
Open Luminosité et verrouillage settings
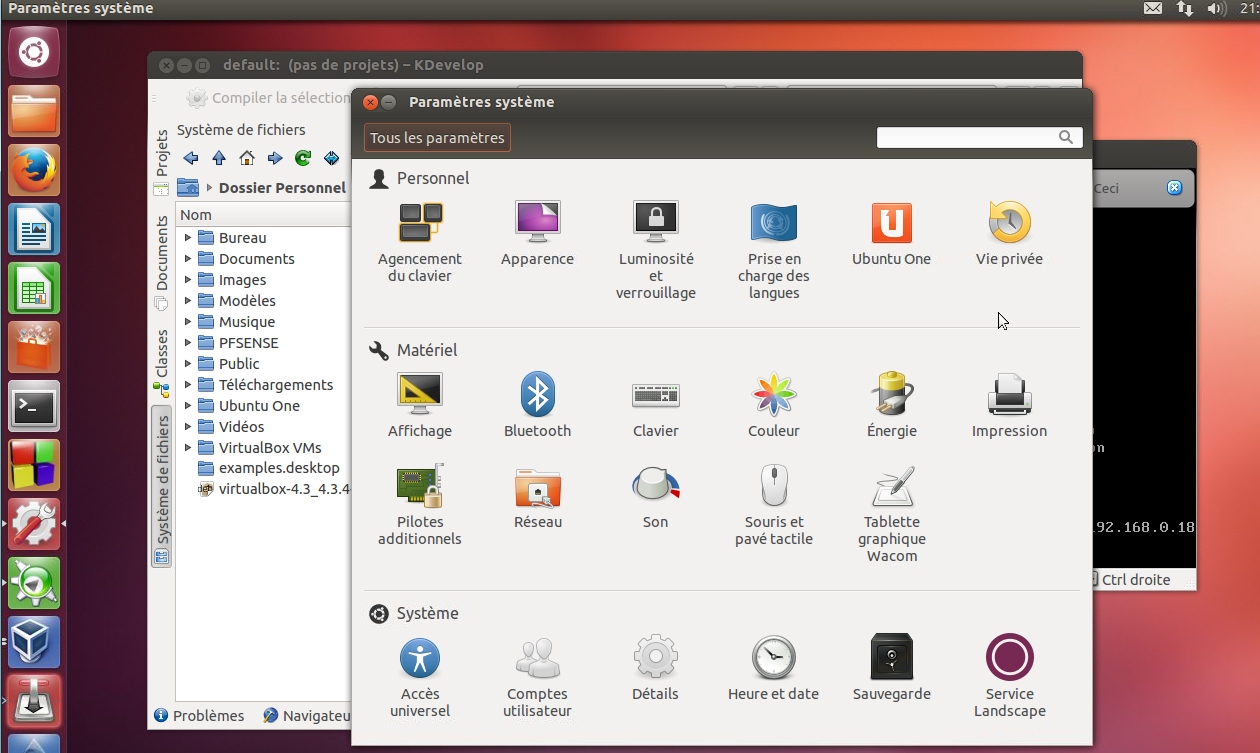(655, 222)
